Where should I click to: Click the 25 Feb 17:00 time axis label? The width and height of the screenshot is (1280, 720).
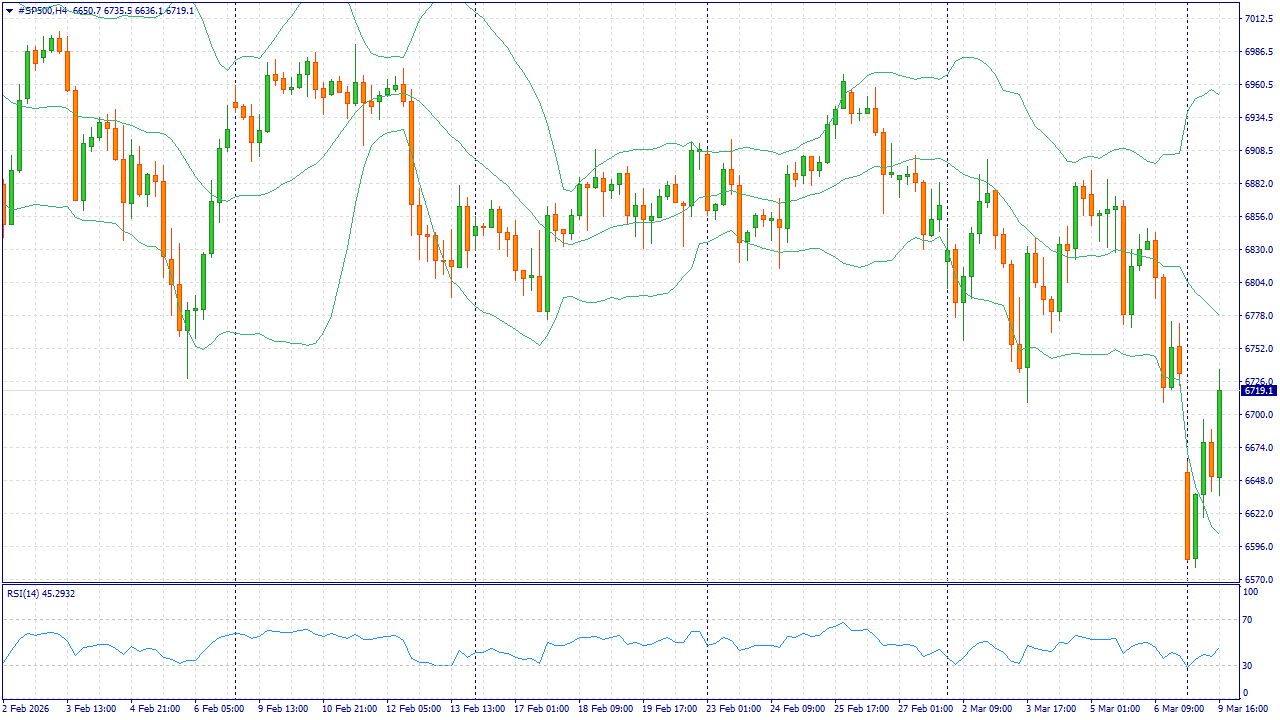coord(863,709)
